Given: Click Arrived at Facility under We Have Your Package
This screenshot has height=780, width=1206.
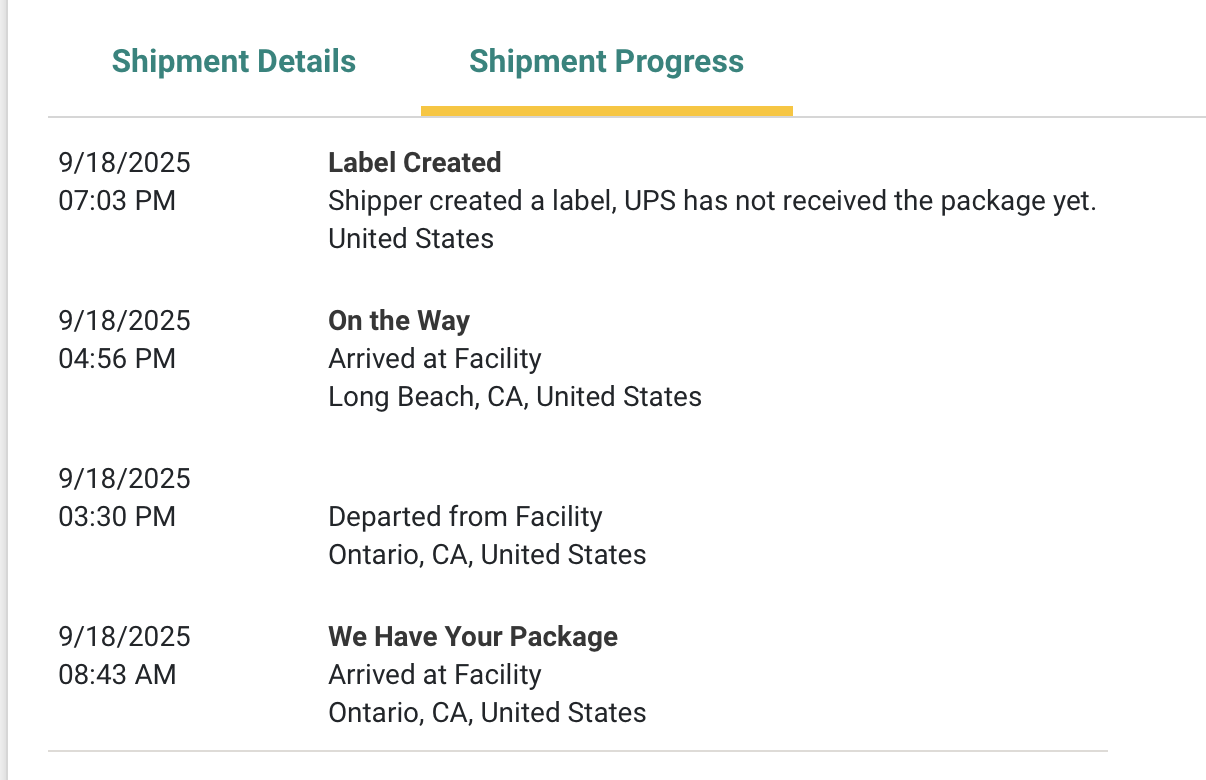Looking at the screenshot, I should [x=434, y=675].
